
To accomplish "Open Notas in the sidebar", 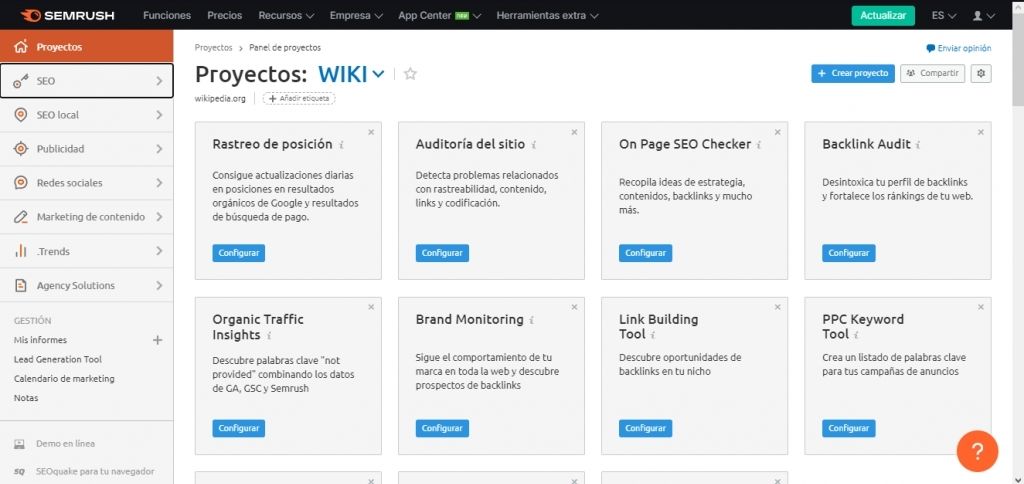I will (x=26, y=398).
